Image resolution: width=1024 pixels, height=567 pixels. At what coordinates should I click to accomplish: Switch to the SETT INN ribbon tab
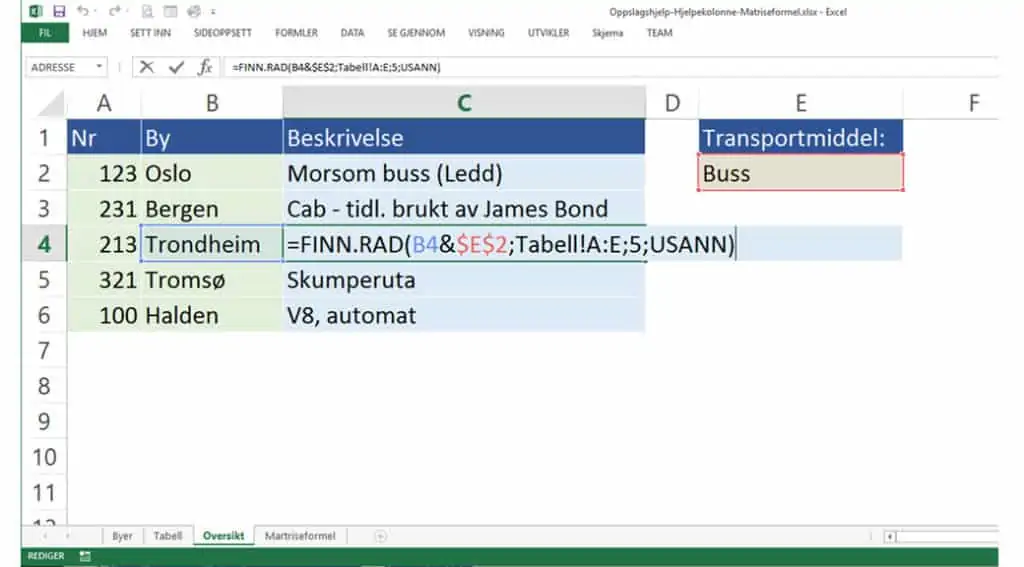click(x=150, y=33)
